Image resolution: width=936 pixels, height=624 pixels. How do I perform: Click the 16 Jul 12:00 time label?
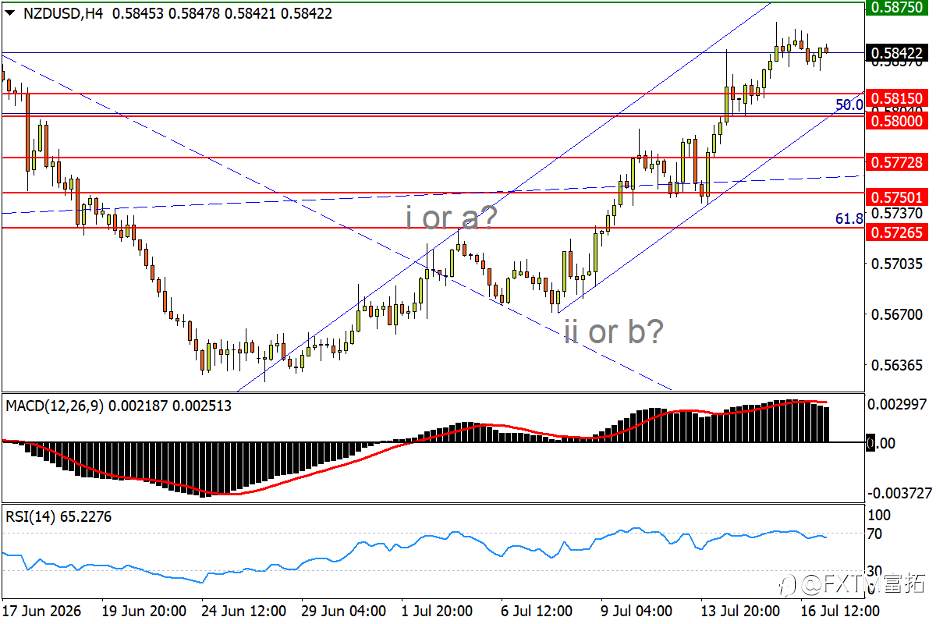840,611
